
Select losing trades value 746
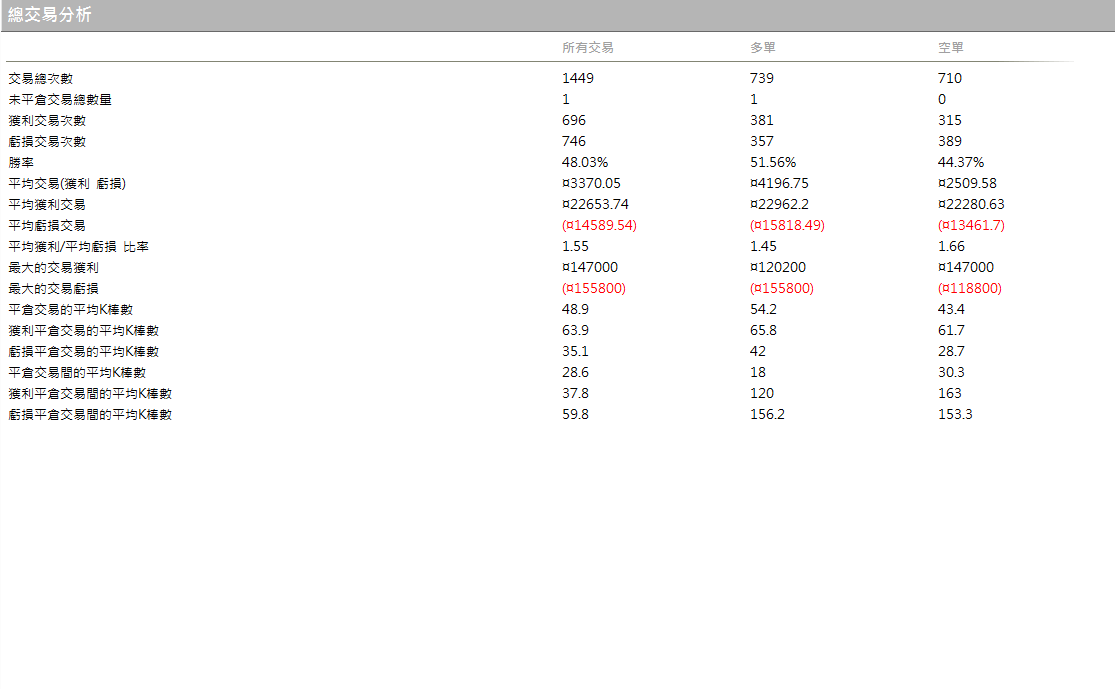tap(574, 141)
